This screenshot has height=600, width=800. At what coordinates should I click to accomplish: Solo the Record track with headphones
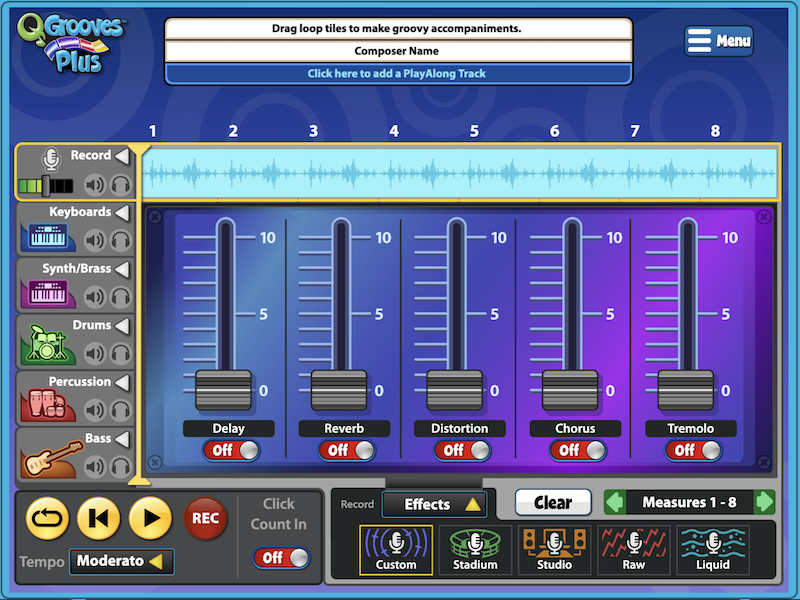(x=121, y=185)
